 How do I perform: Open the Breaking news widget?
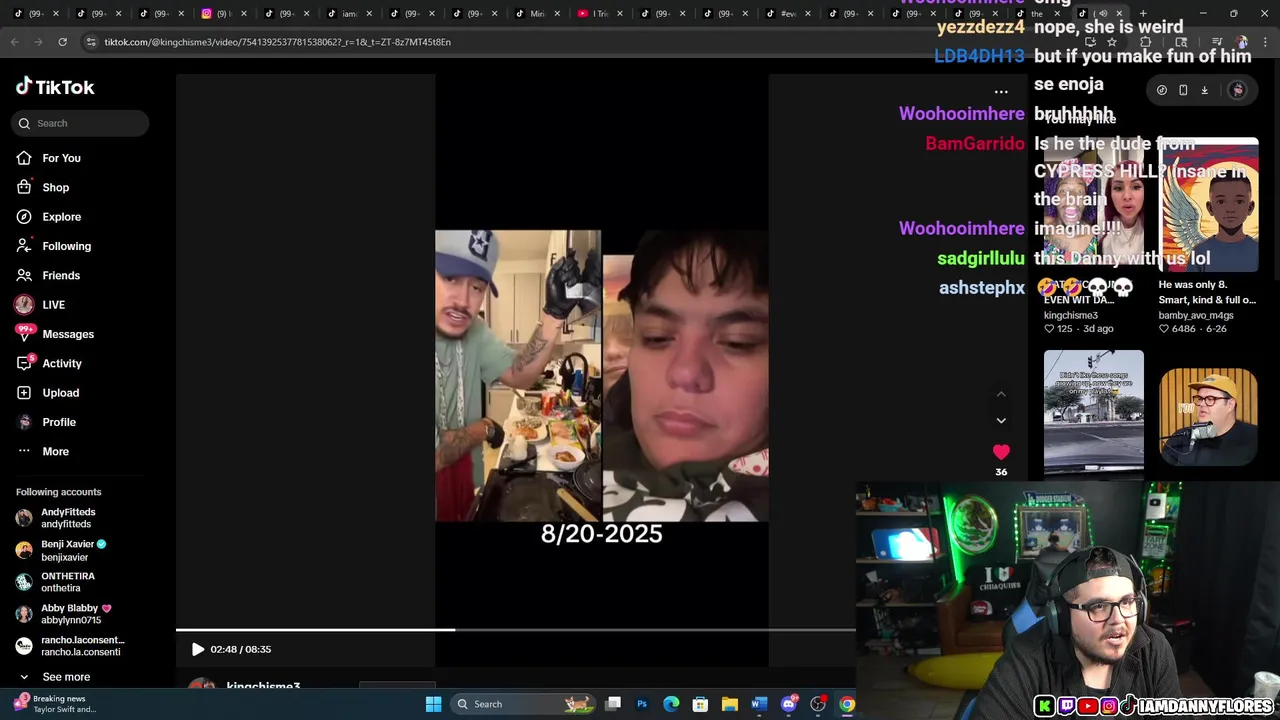click(x=55, y=704)
